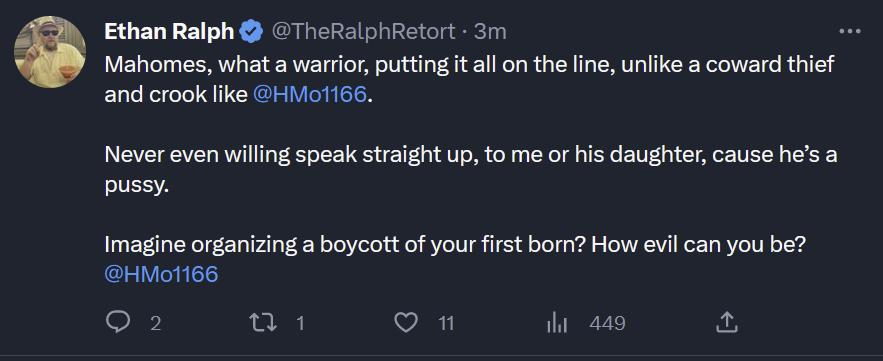Open @HMo1166 mention ending the tweet
The width and height of the screenshot is (883, 361).
point(161,275)
